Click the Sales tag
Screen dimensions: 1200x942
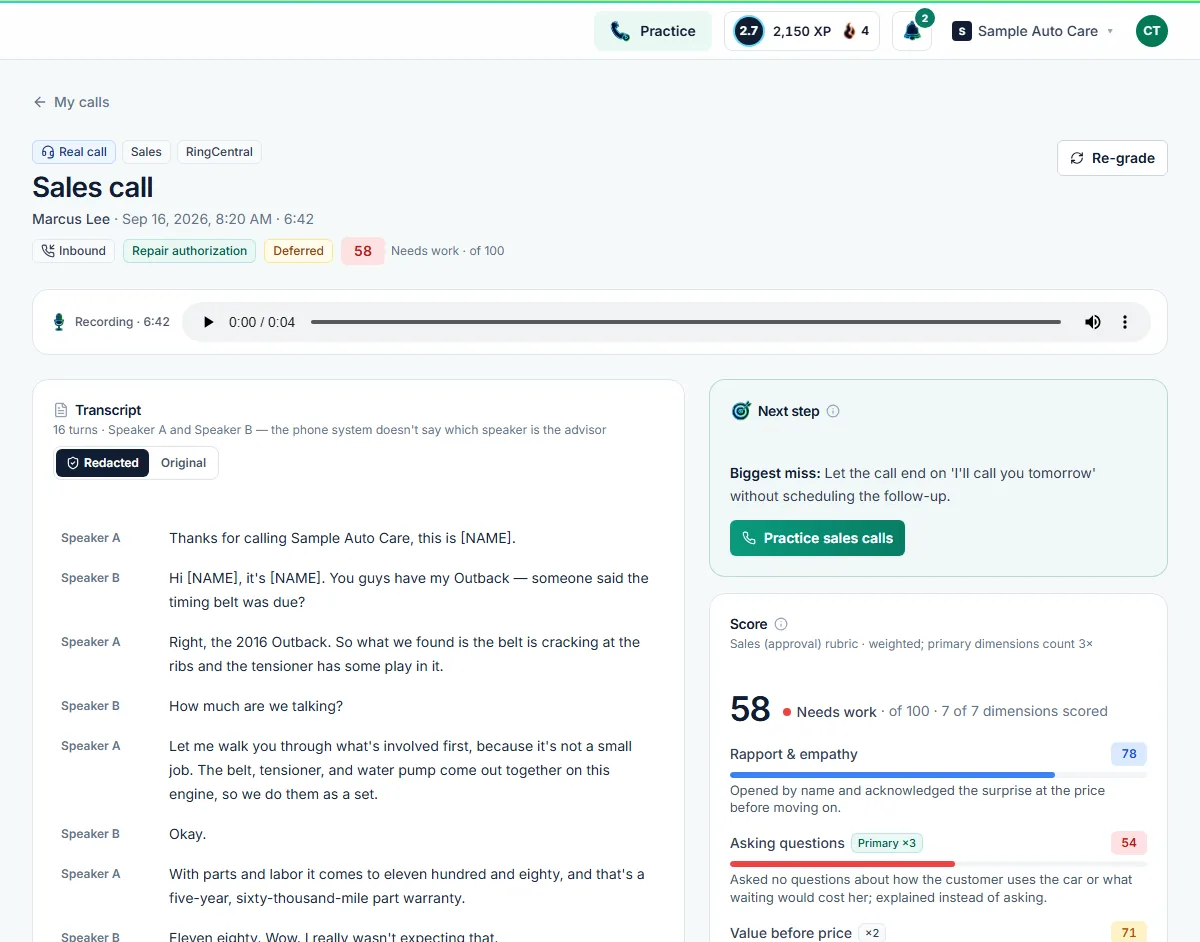click(x=146, y=152)
